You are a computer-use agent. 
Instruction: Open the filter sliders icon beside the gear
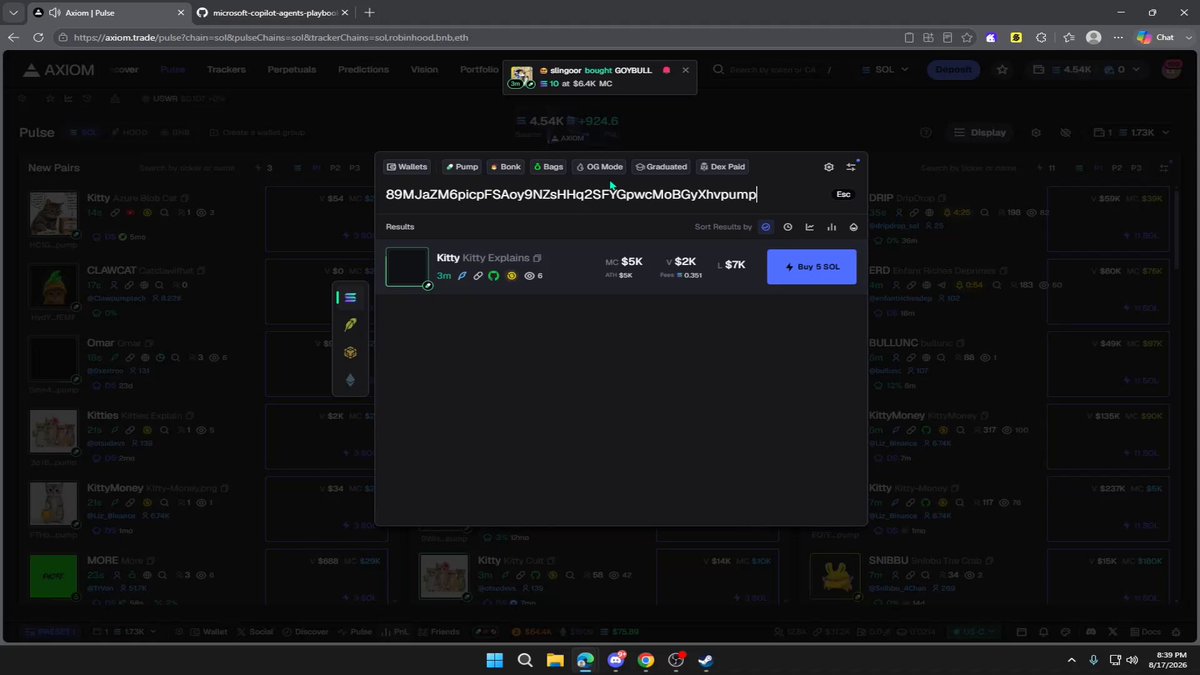click(x=851, y=167)
